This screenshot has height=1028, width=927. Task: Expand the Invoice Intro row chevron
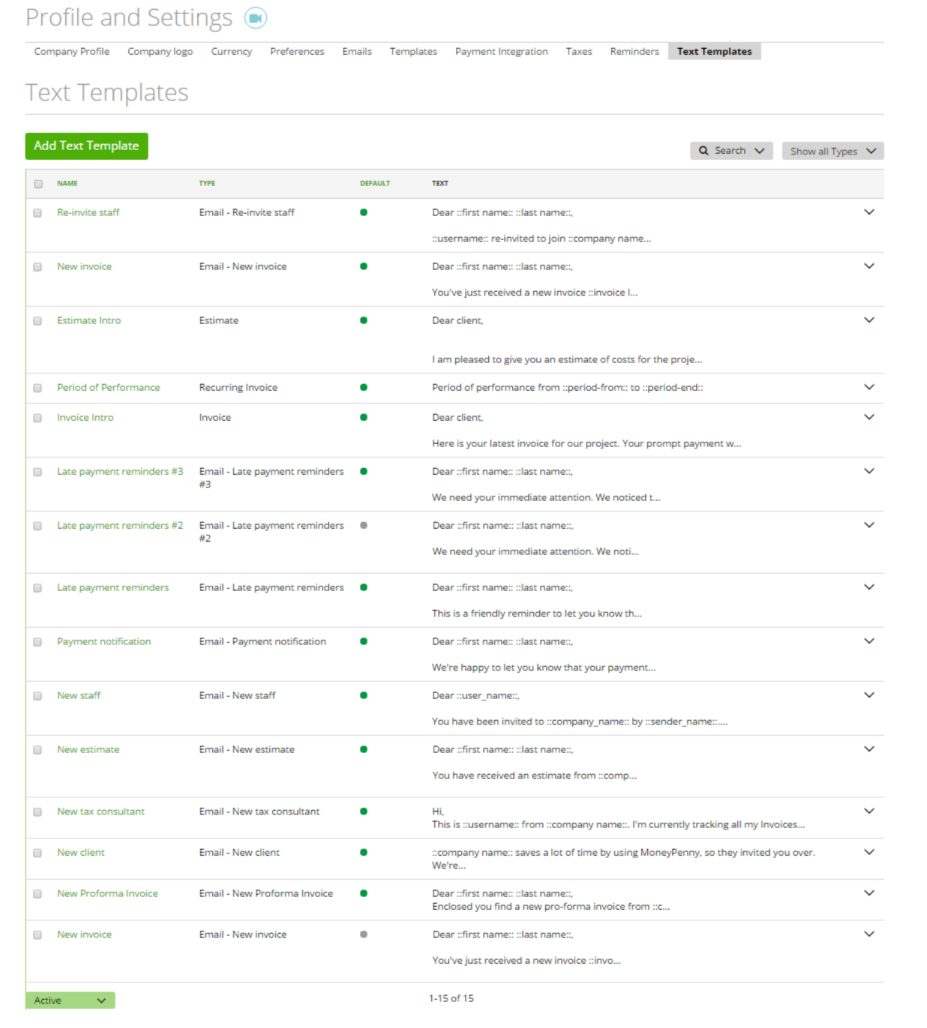click(x=869, y=417)
